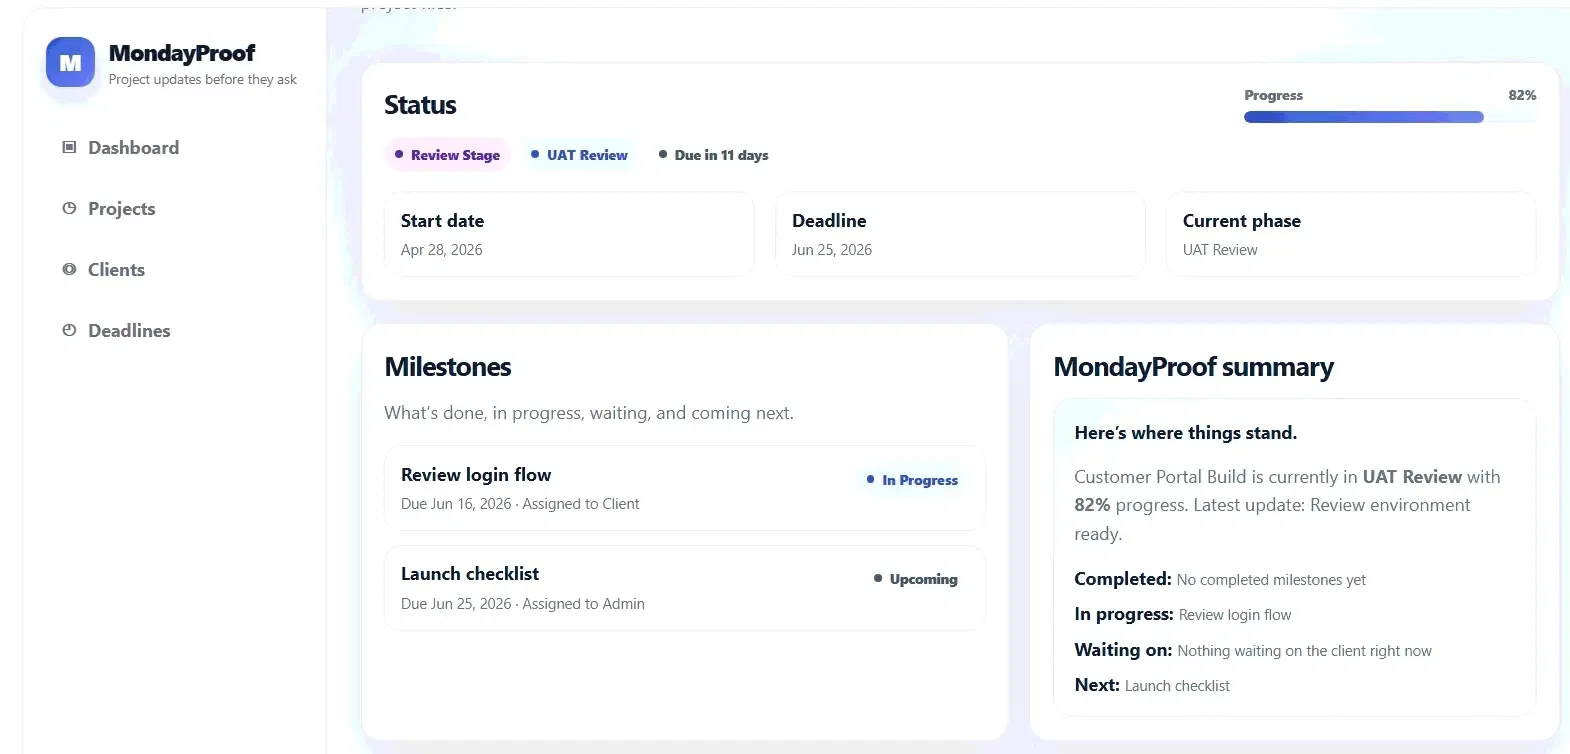Open the Launch checklist milestone row
The width and height of the screenshot is (1570, 754).
tap(685, 588)
